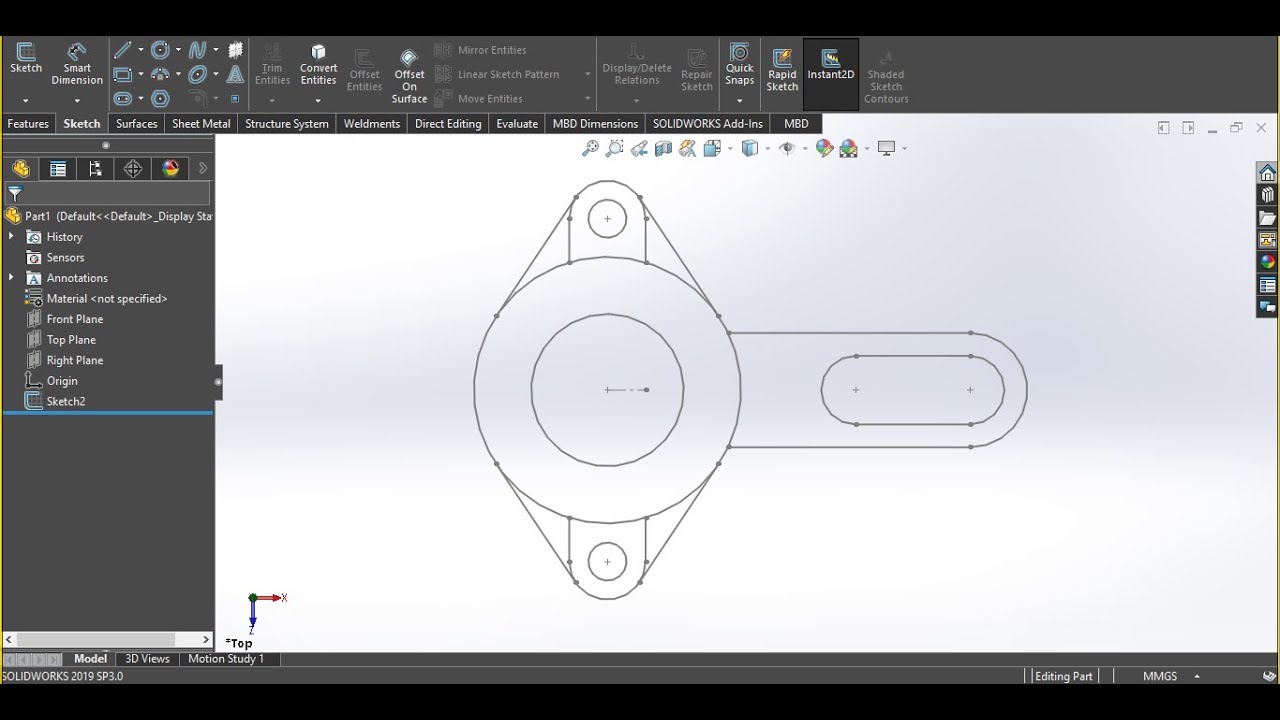
Task: Click Convert Entities tool
Action: (318, 64)
